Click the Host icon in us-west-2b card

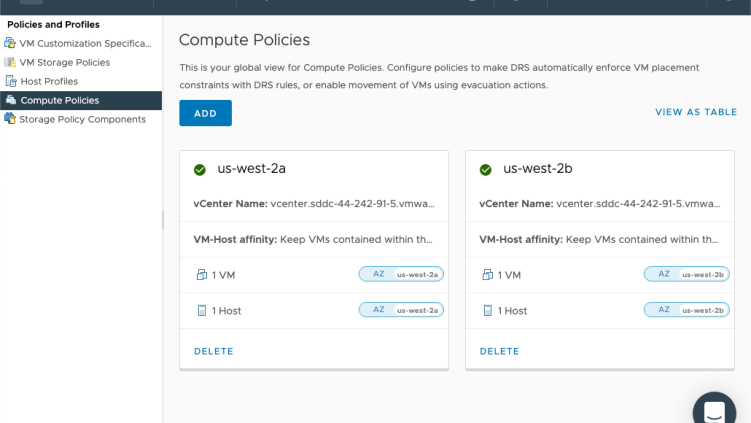[488, 310]
